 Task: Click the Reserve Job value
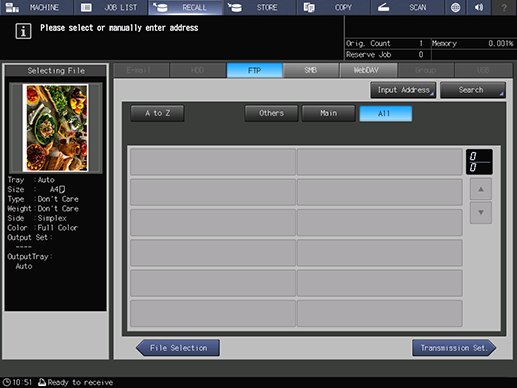pos(421,55)
